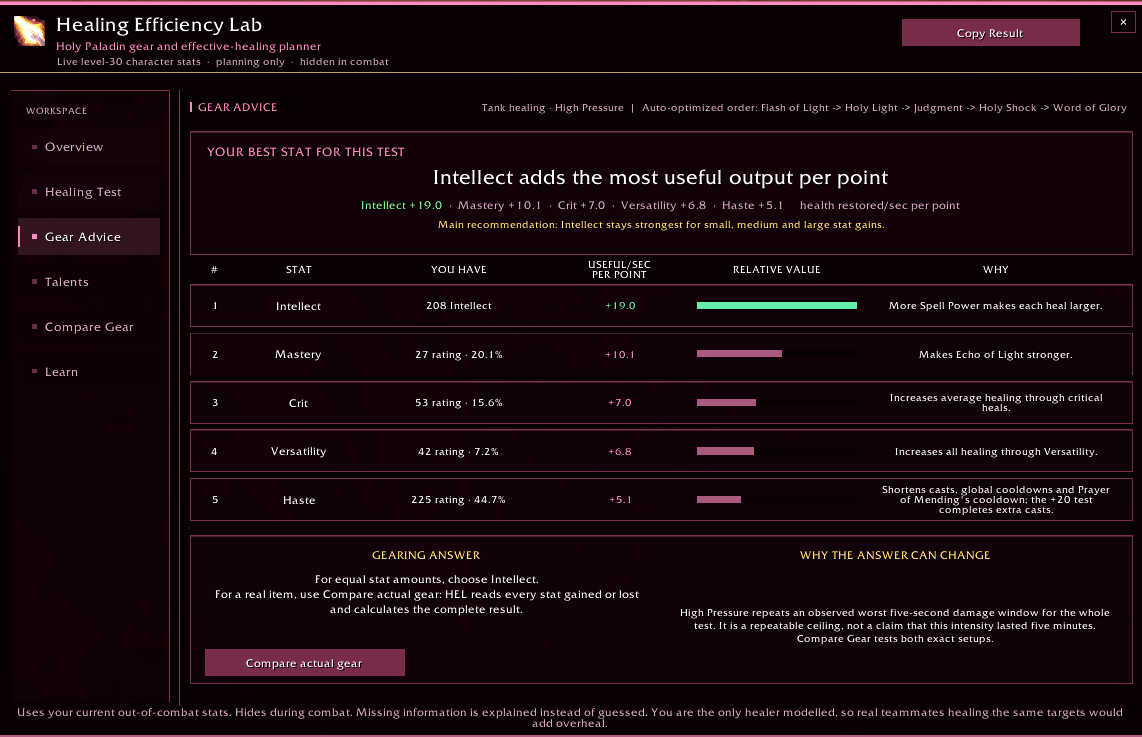Image resolution: width=1142 pixels, height=737 pixels.
Task: Switch to the Healing Test tab
Action: 89,192
